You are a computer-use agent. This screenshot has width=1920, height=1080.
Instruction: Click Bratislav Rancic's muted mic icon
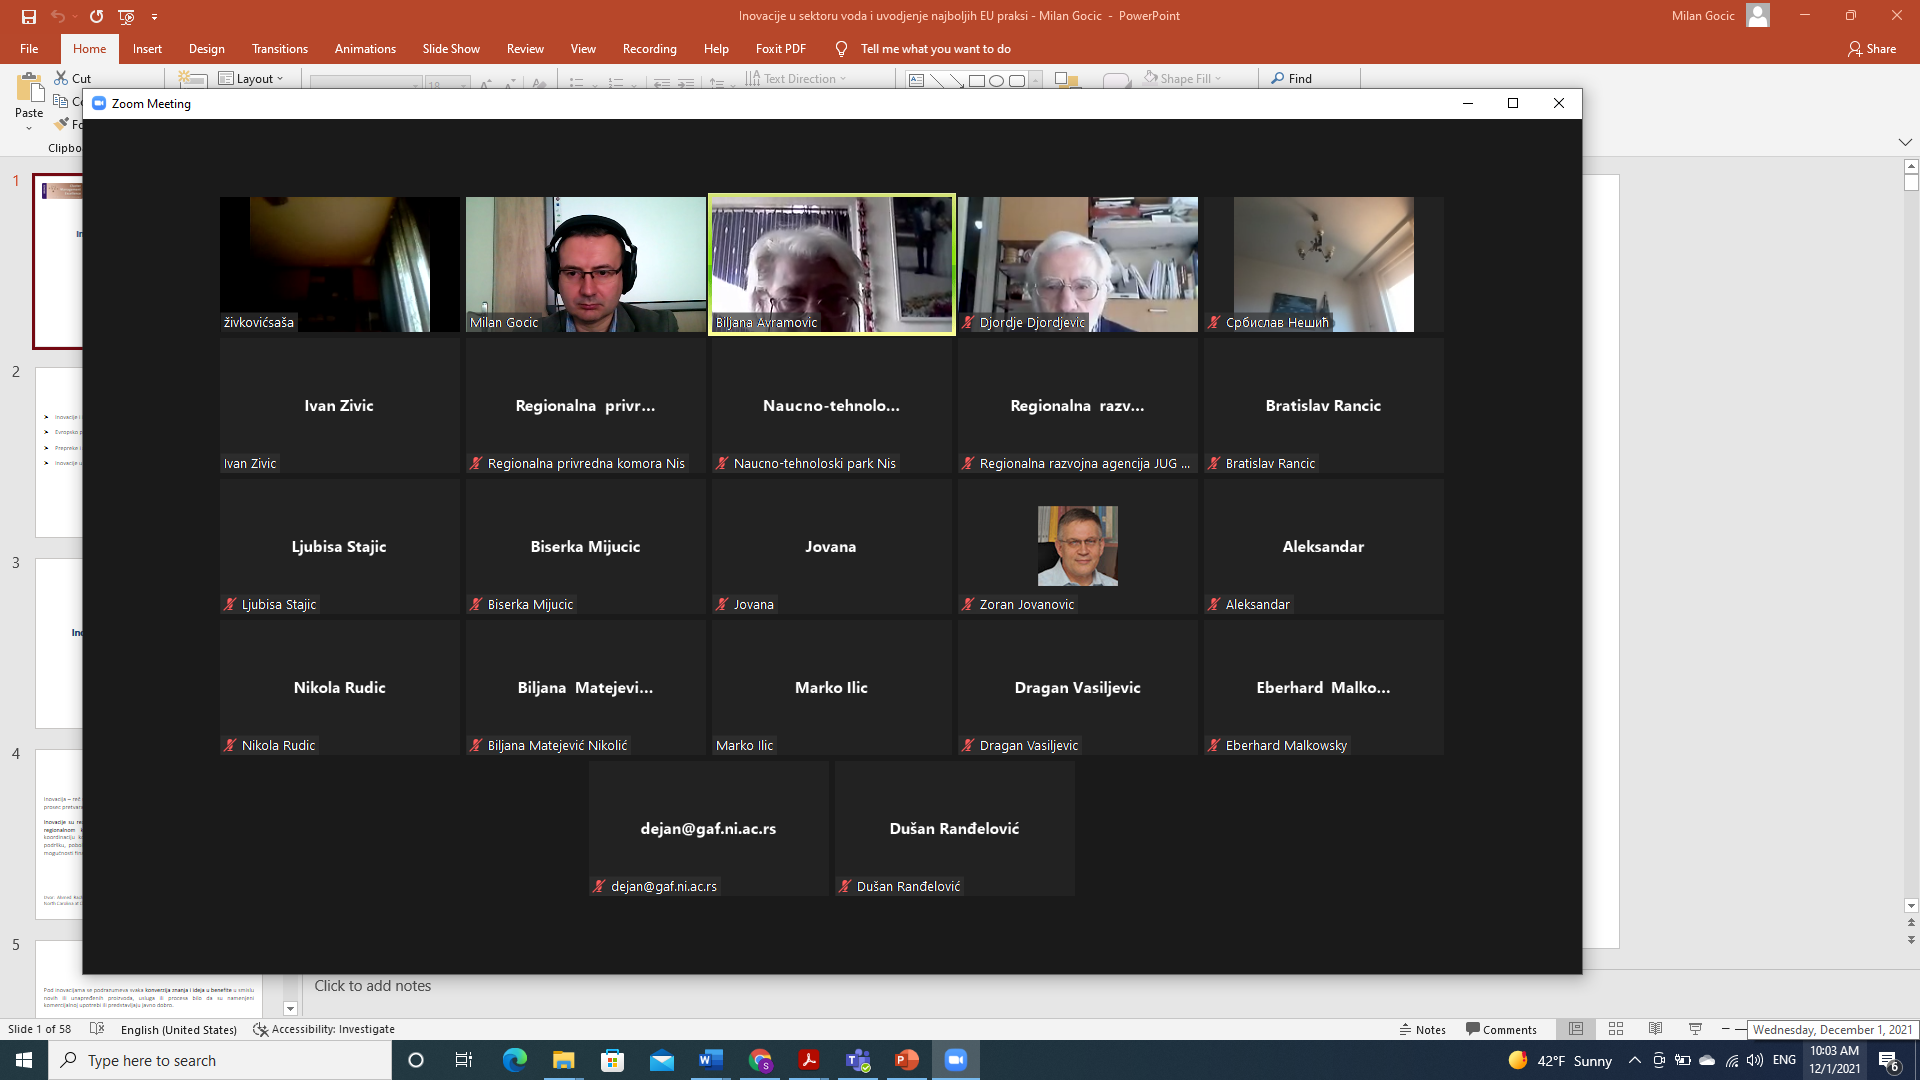1214,464
